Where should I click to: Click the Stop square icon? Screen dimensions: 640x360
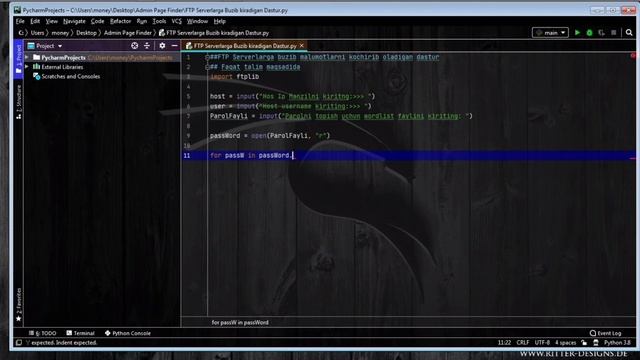[613, 33]
